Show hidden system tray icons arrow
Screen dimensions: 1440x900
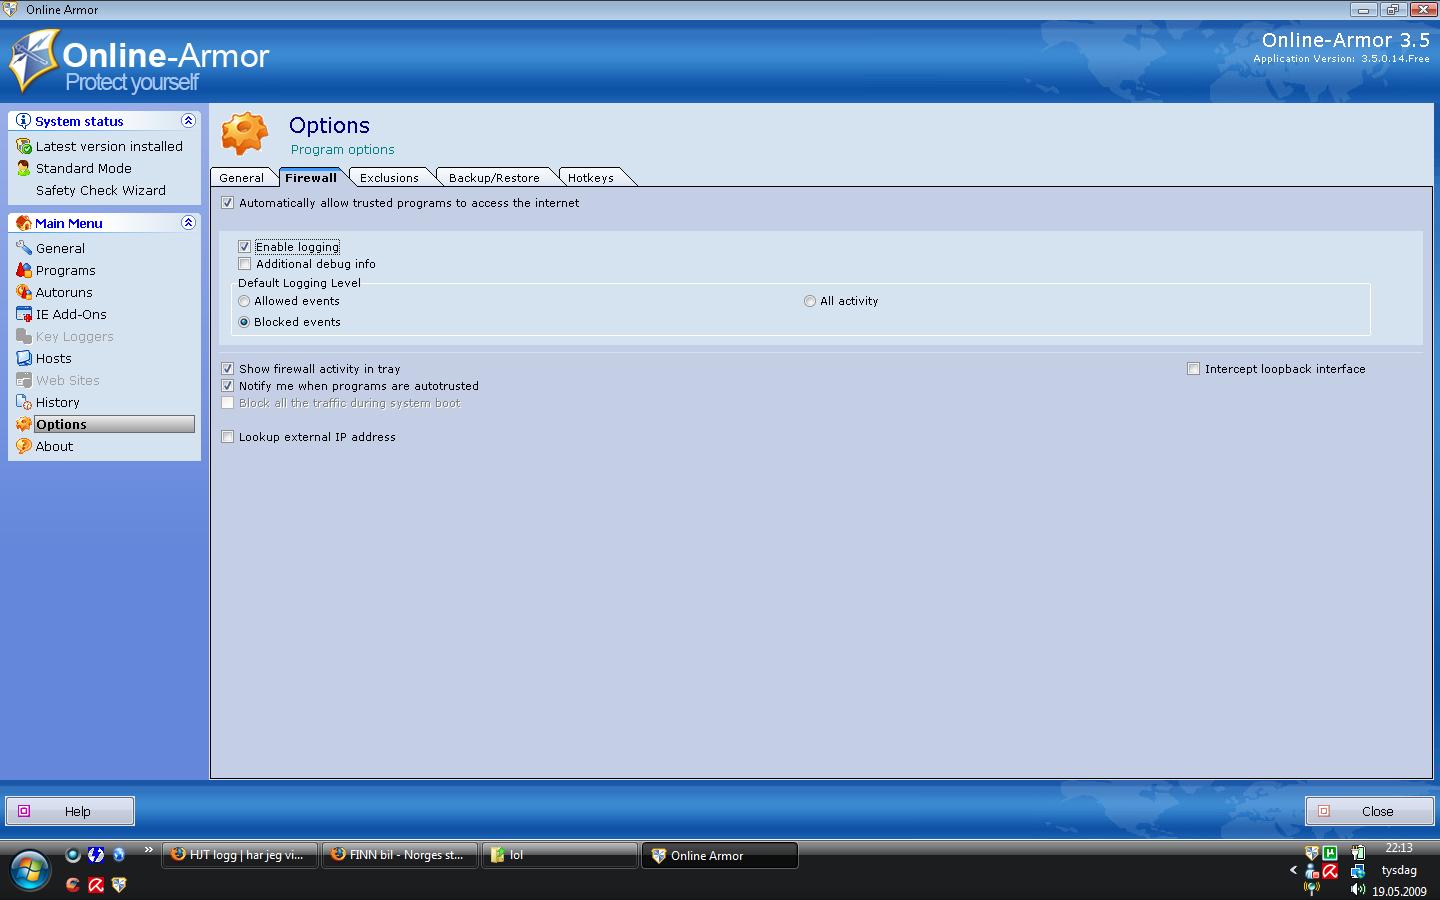1293,871
